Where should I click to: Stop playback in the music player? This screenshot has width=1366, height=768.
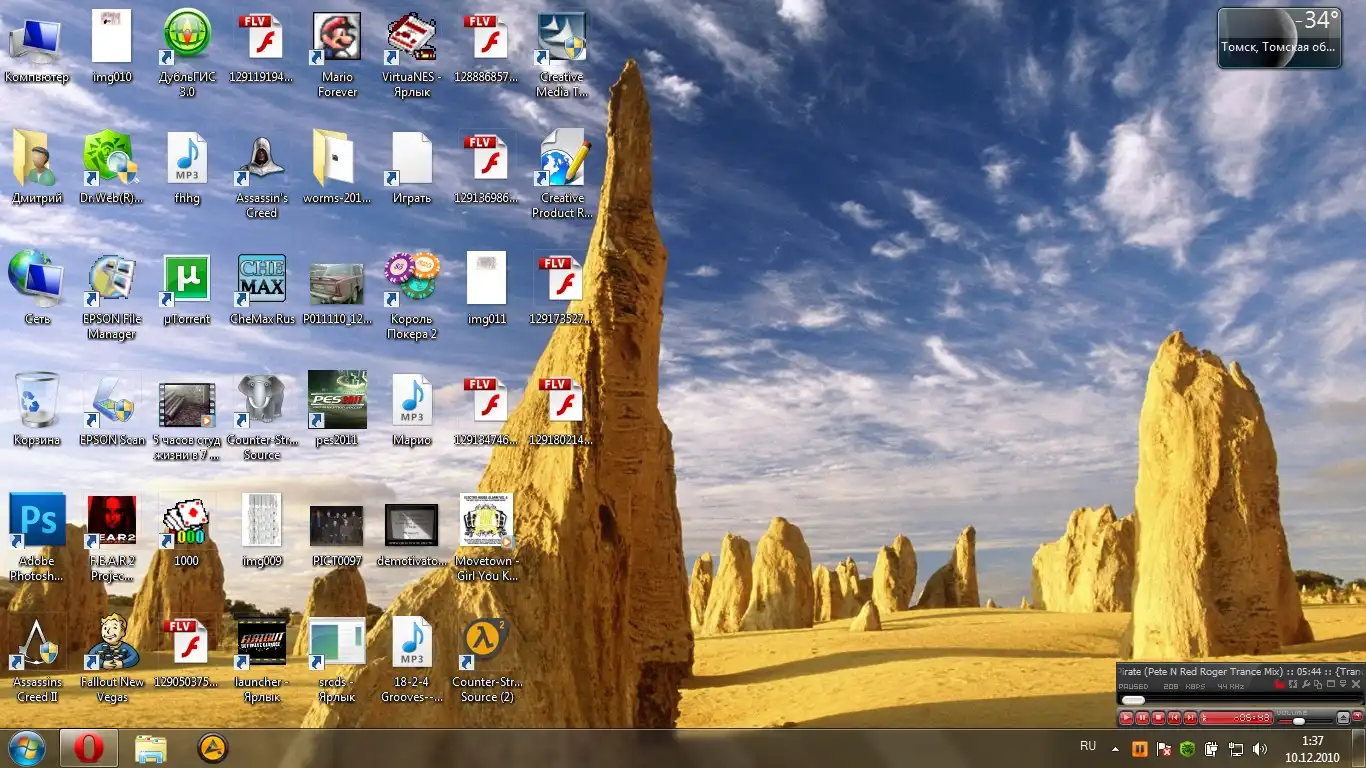coord(1158,718)
